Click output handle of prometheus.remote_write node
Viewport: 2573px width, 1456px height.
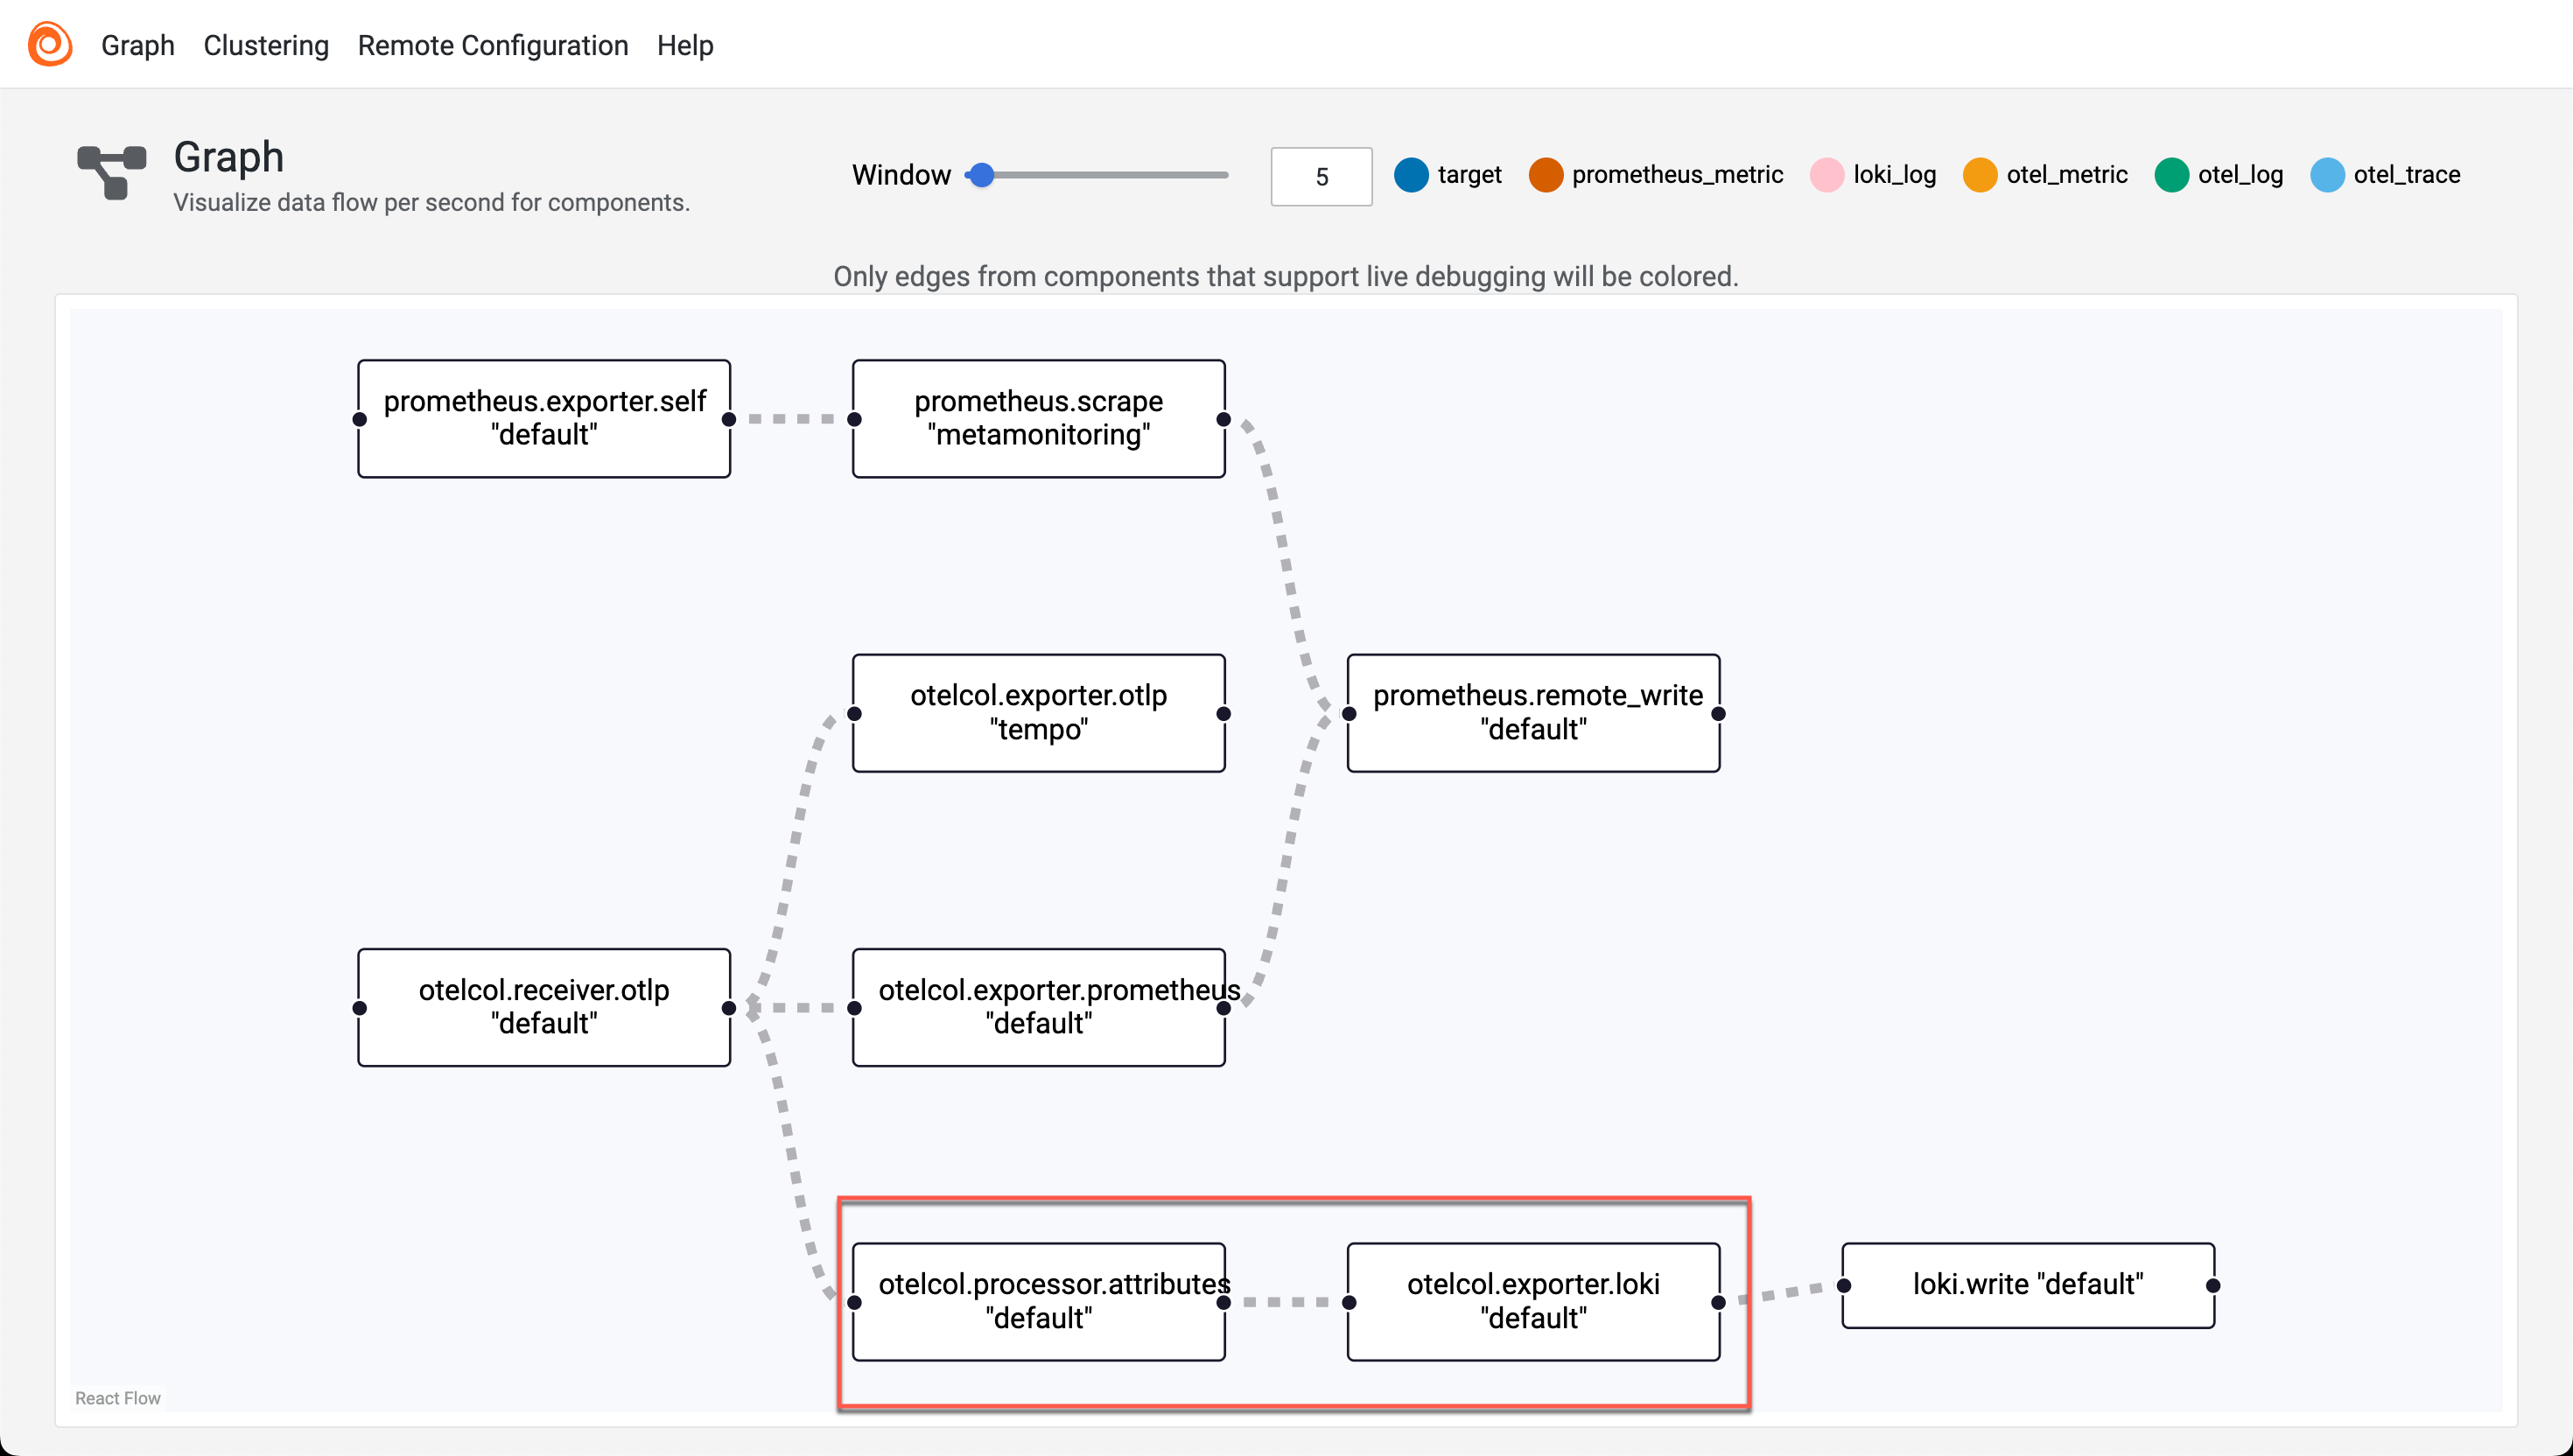click(x=1718, y=713)
